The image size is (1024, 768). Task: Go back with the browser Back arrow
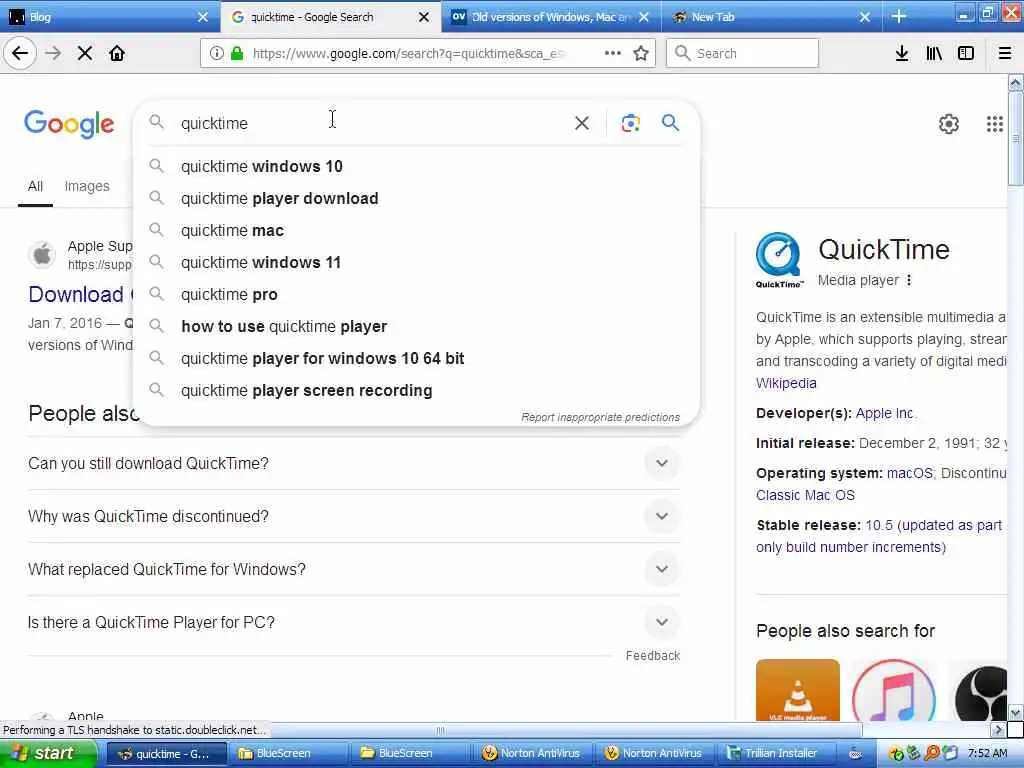click(20, 53)
